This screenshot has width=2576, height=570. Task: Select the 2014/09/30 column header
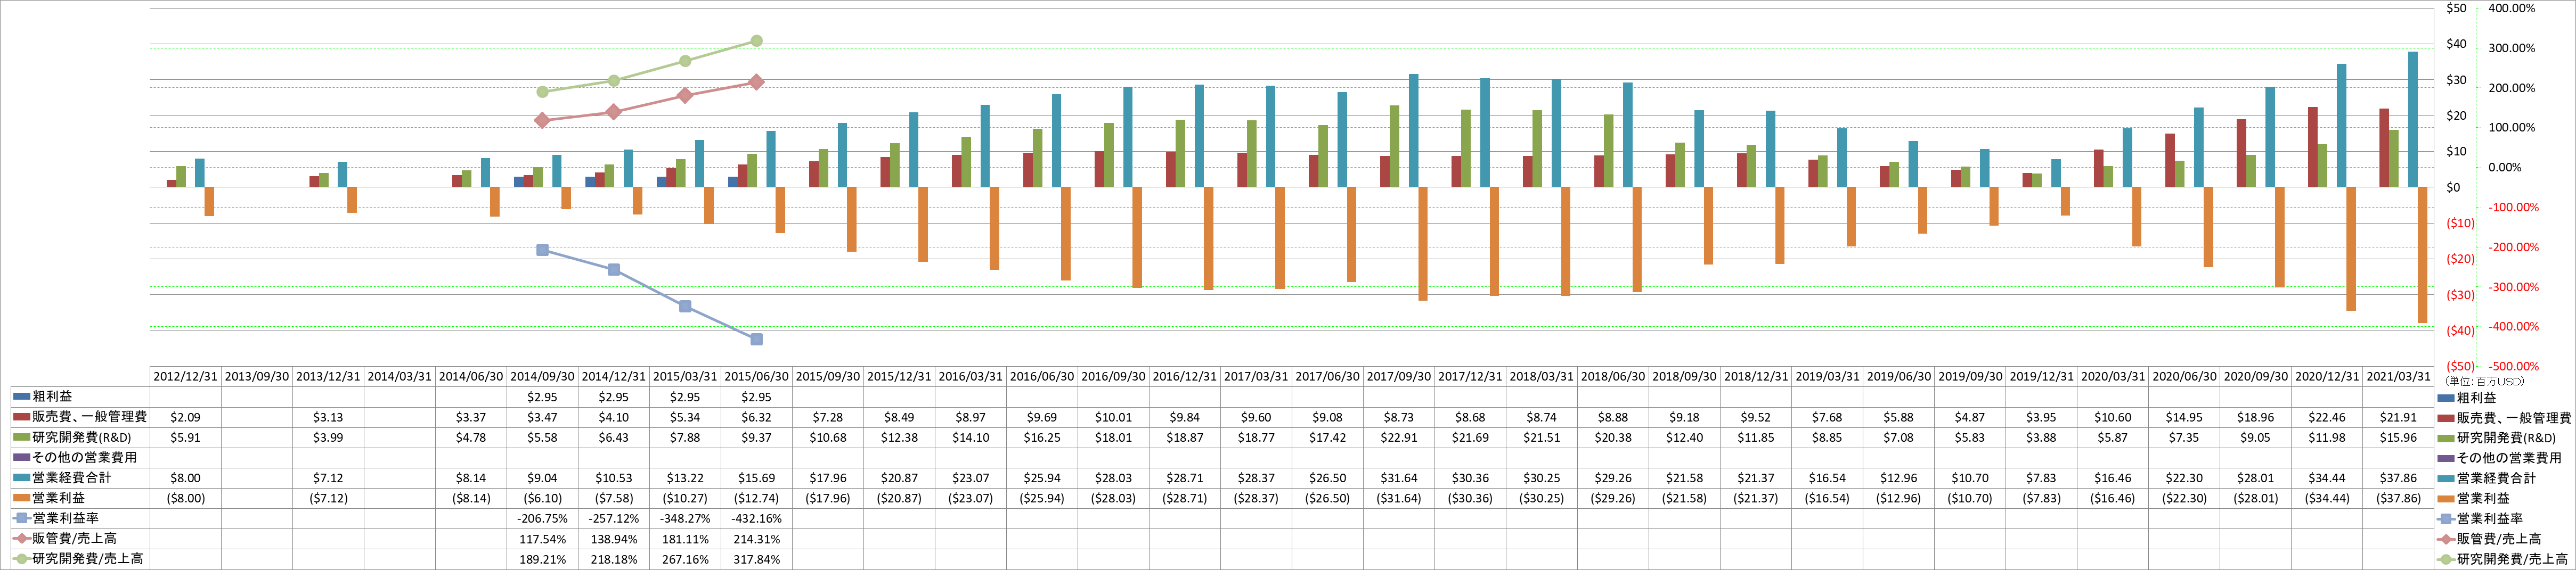[x=542, y=377]
